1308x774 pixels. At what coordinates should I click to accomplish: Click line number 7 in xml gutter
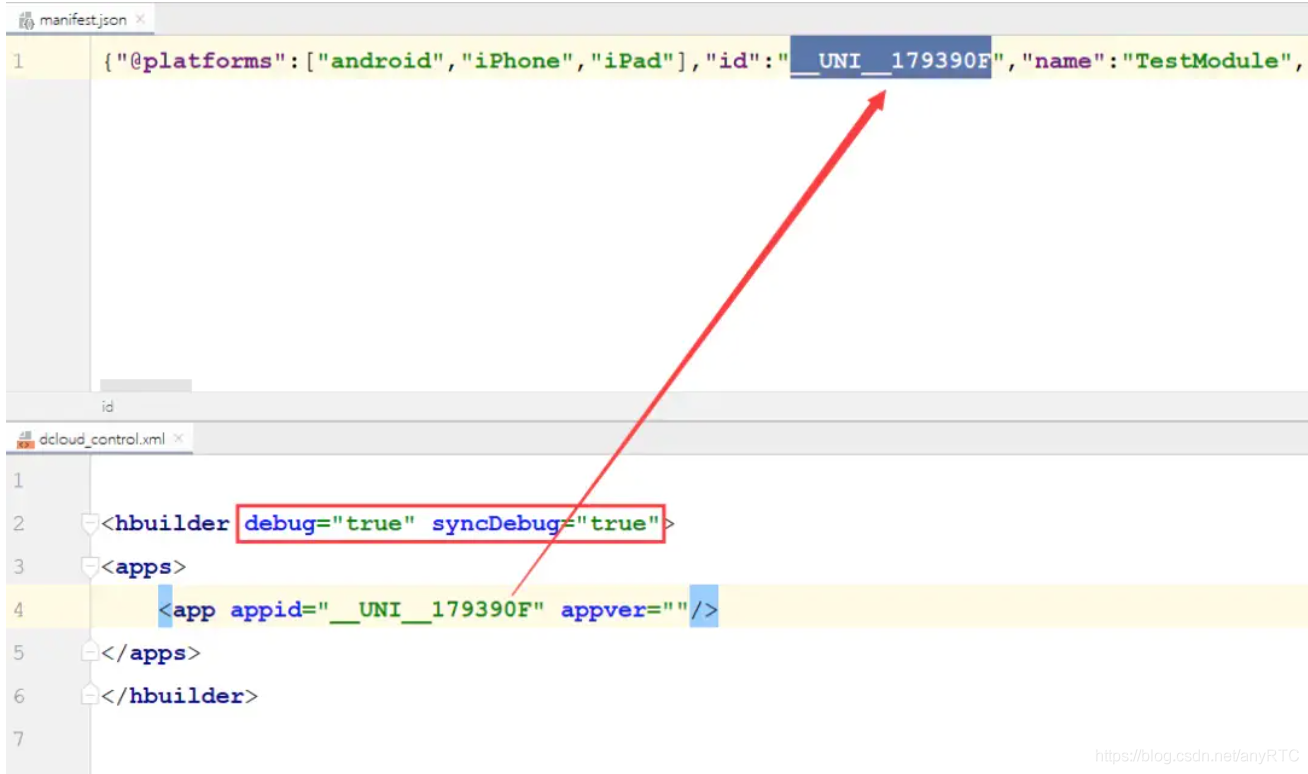(19, 739)
